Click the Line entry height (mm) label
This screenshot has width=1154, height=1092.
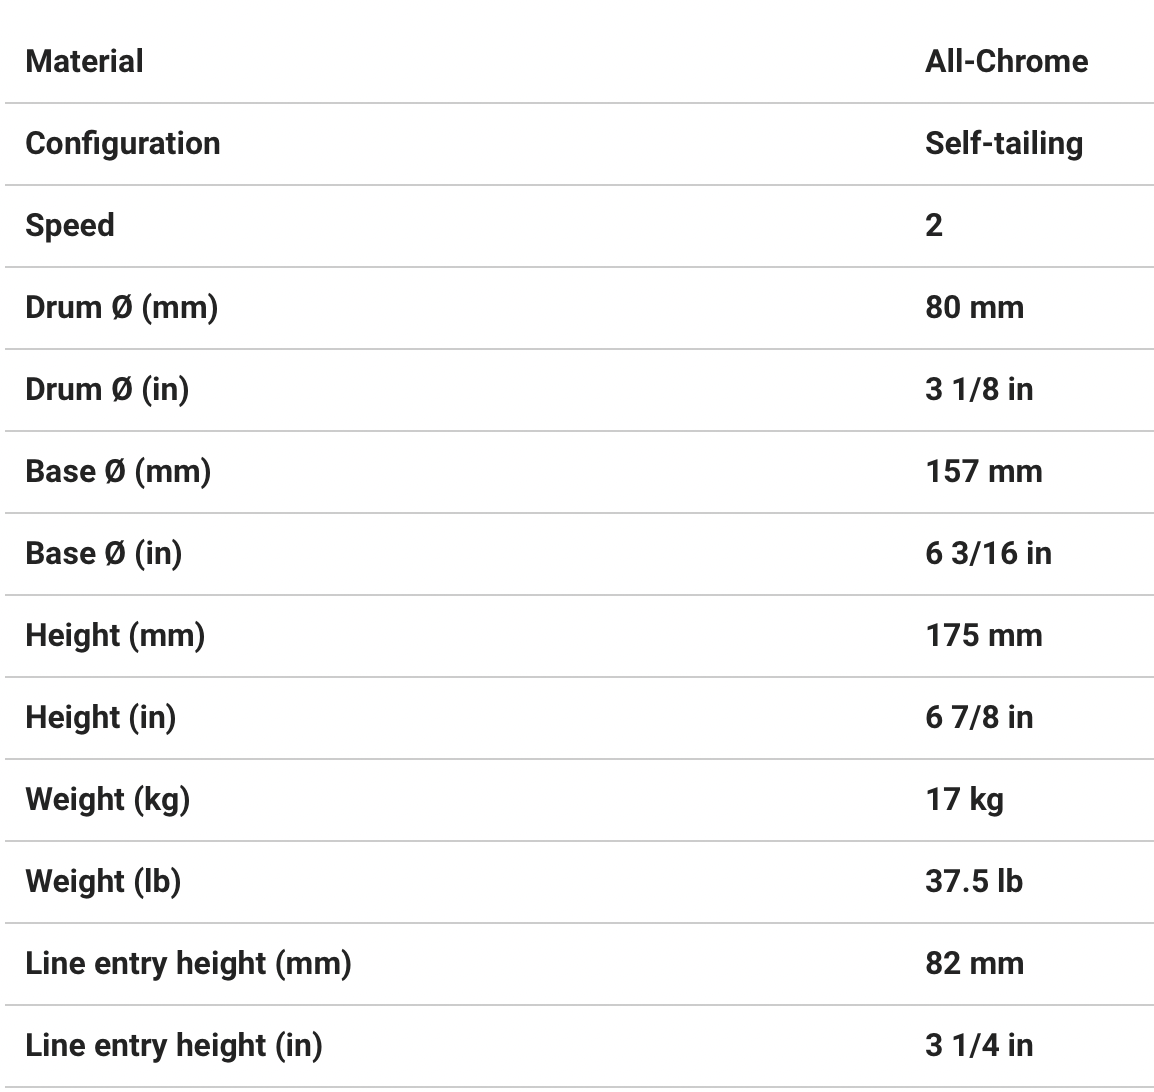[188, 963]
